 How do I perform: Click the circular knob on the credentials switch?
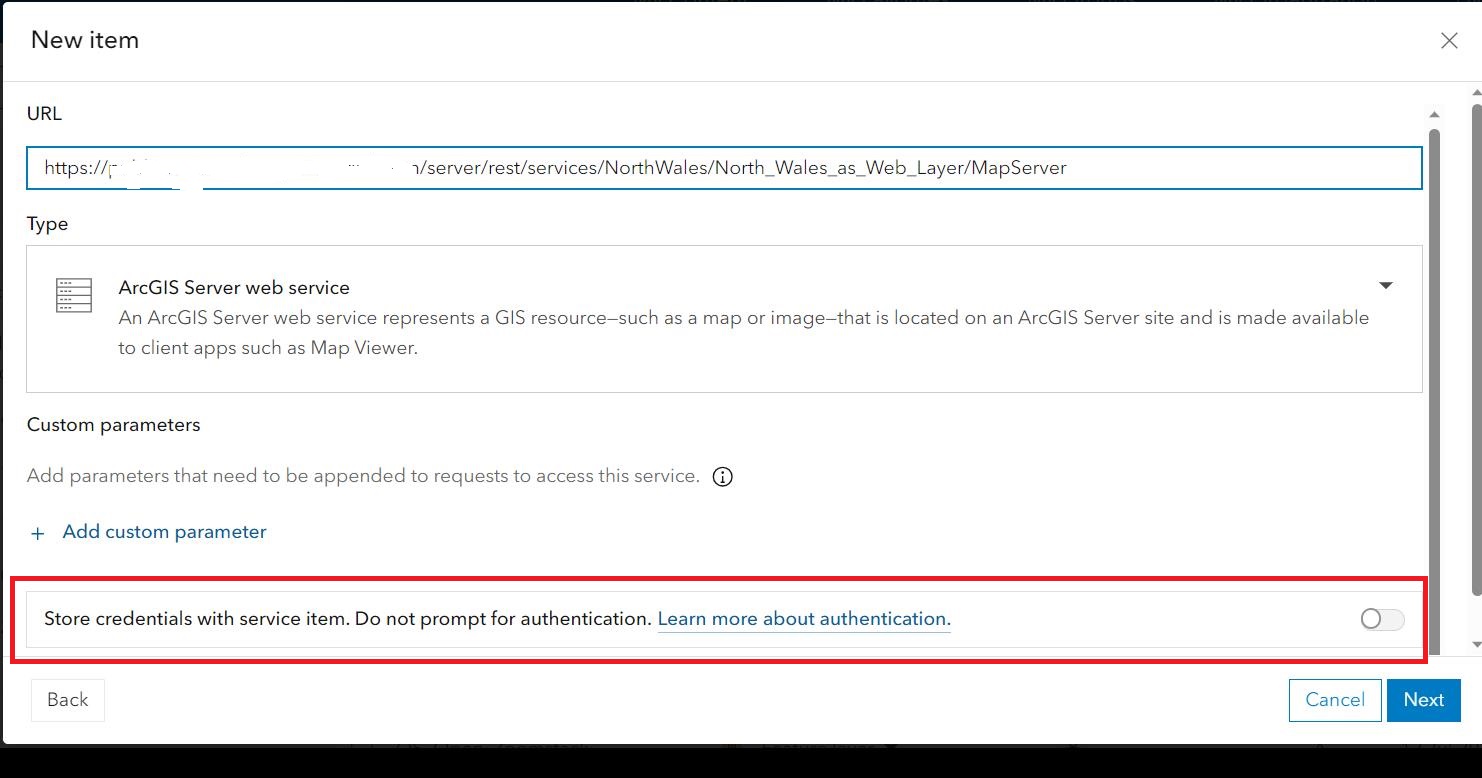[x=1371, y=619]
